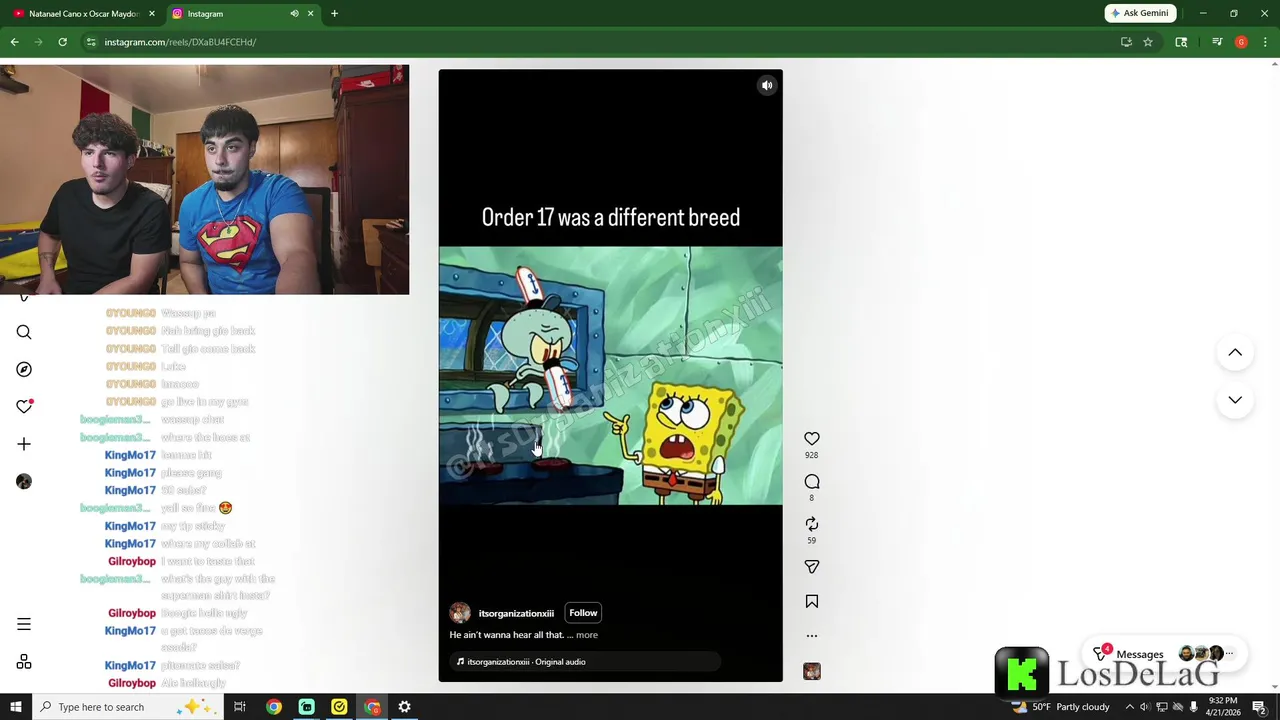
Task: Open the Chrome three-dot menu
Action: (1265, 42)
